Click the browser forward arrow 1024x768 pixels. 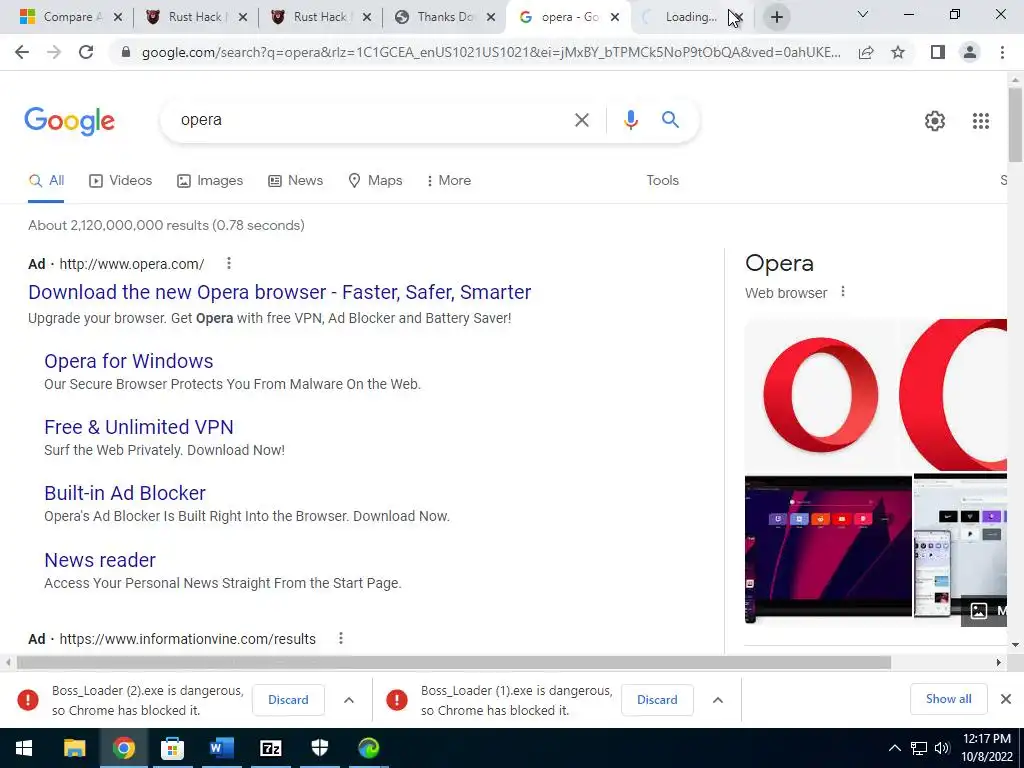[x=54, y=52]
